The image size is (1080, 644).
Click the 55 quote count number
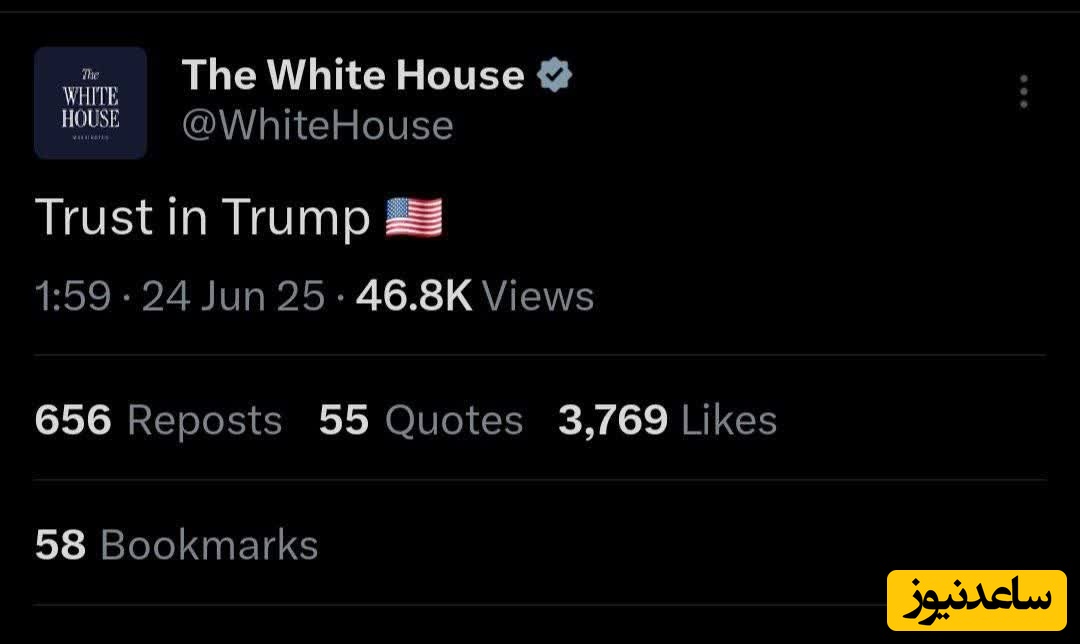[x=344, y=421]
